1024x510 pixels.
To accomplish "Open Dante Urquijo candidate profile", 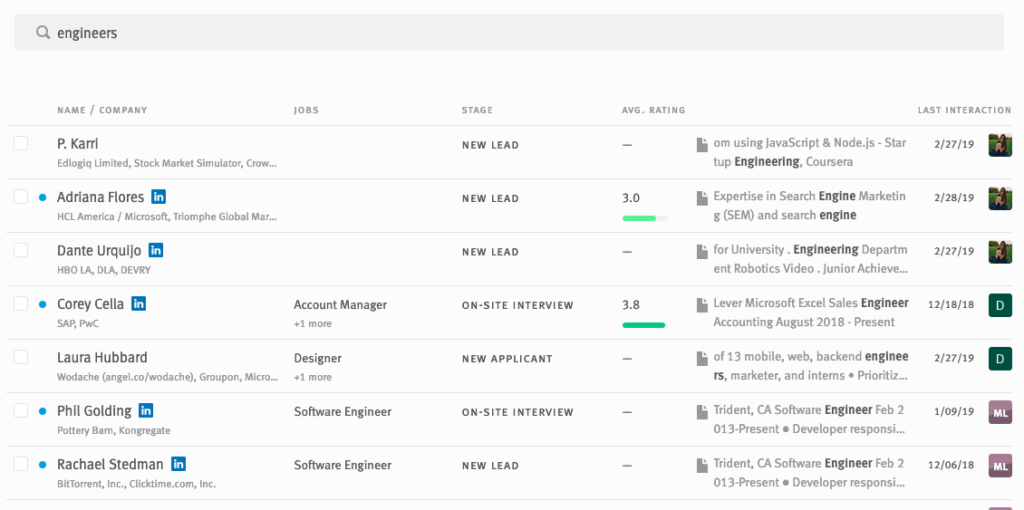I will pos(99,251).
